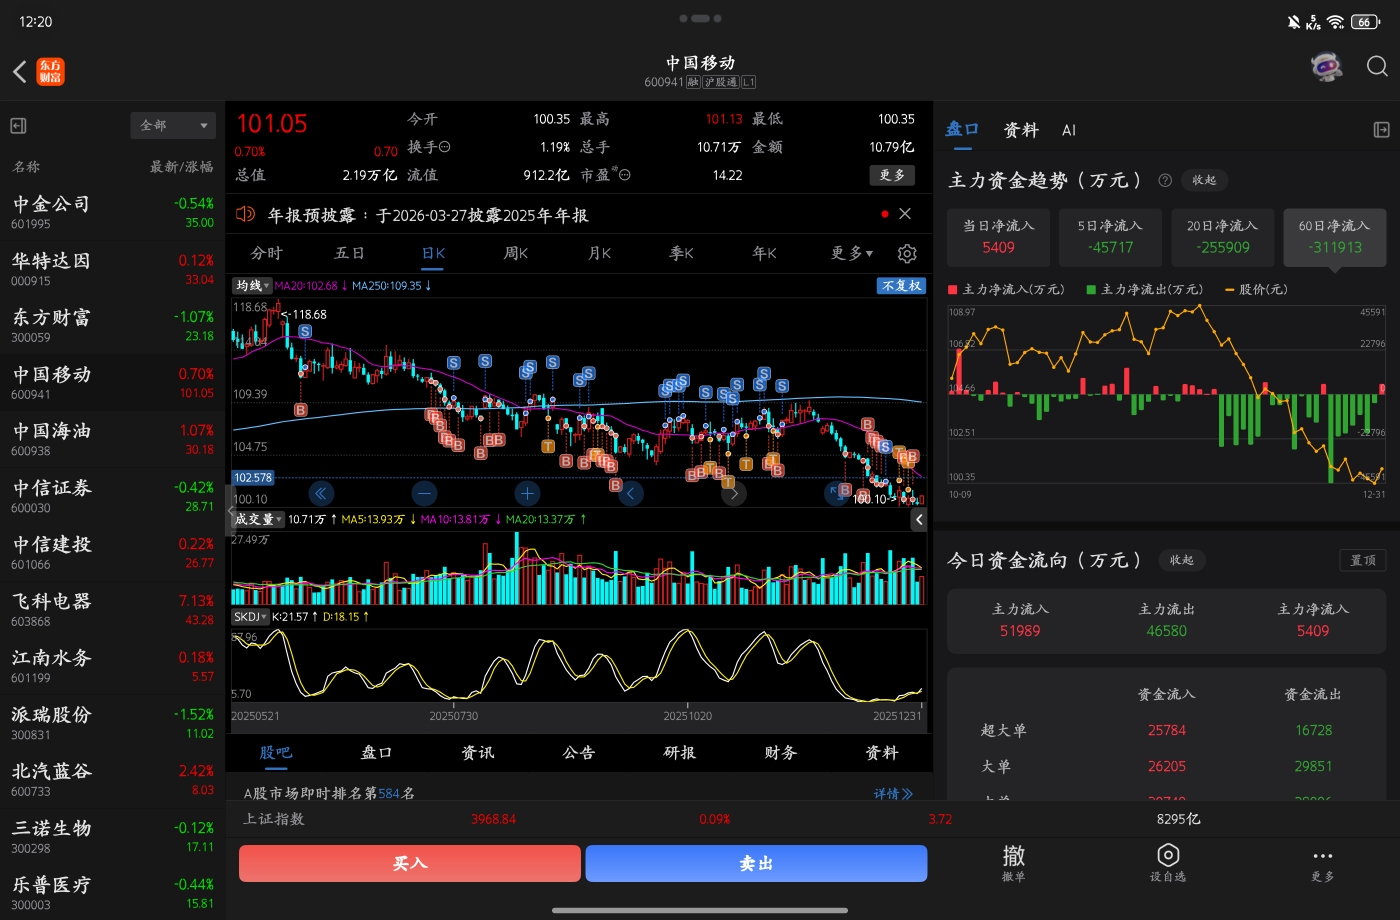This screenshot has height=920, width=1400.
Task: Tap the 撤单 cancel-order icon
Action: pos(1014,862)
